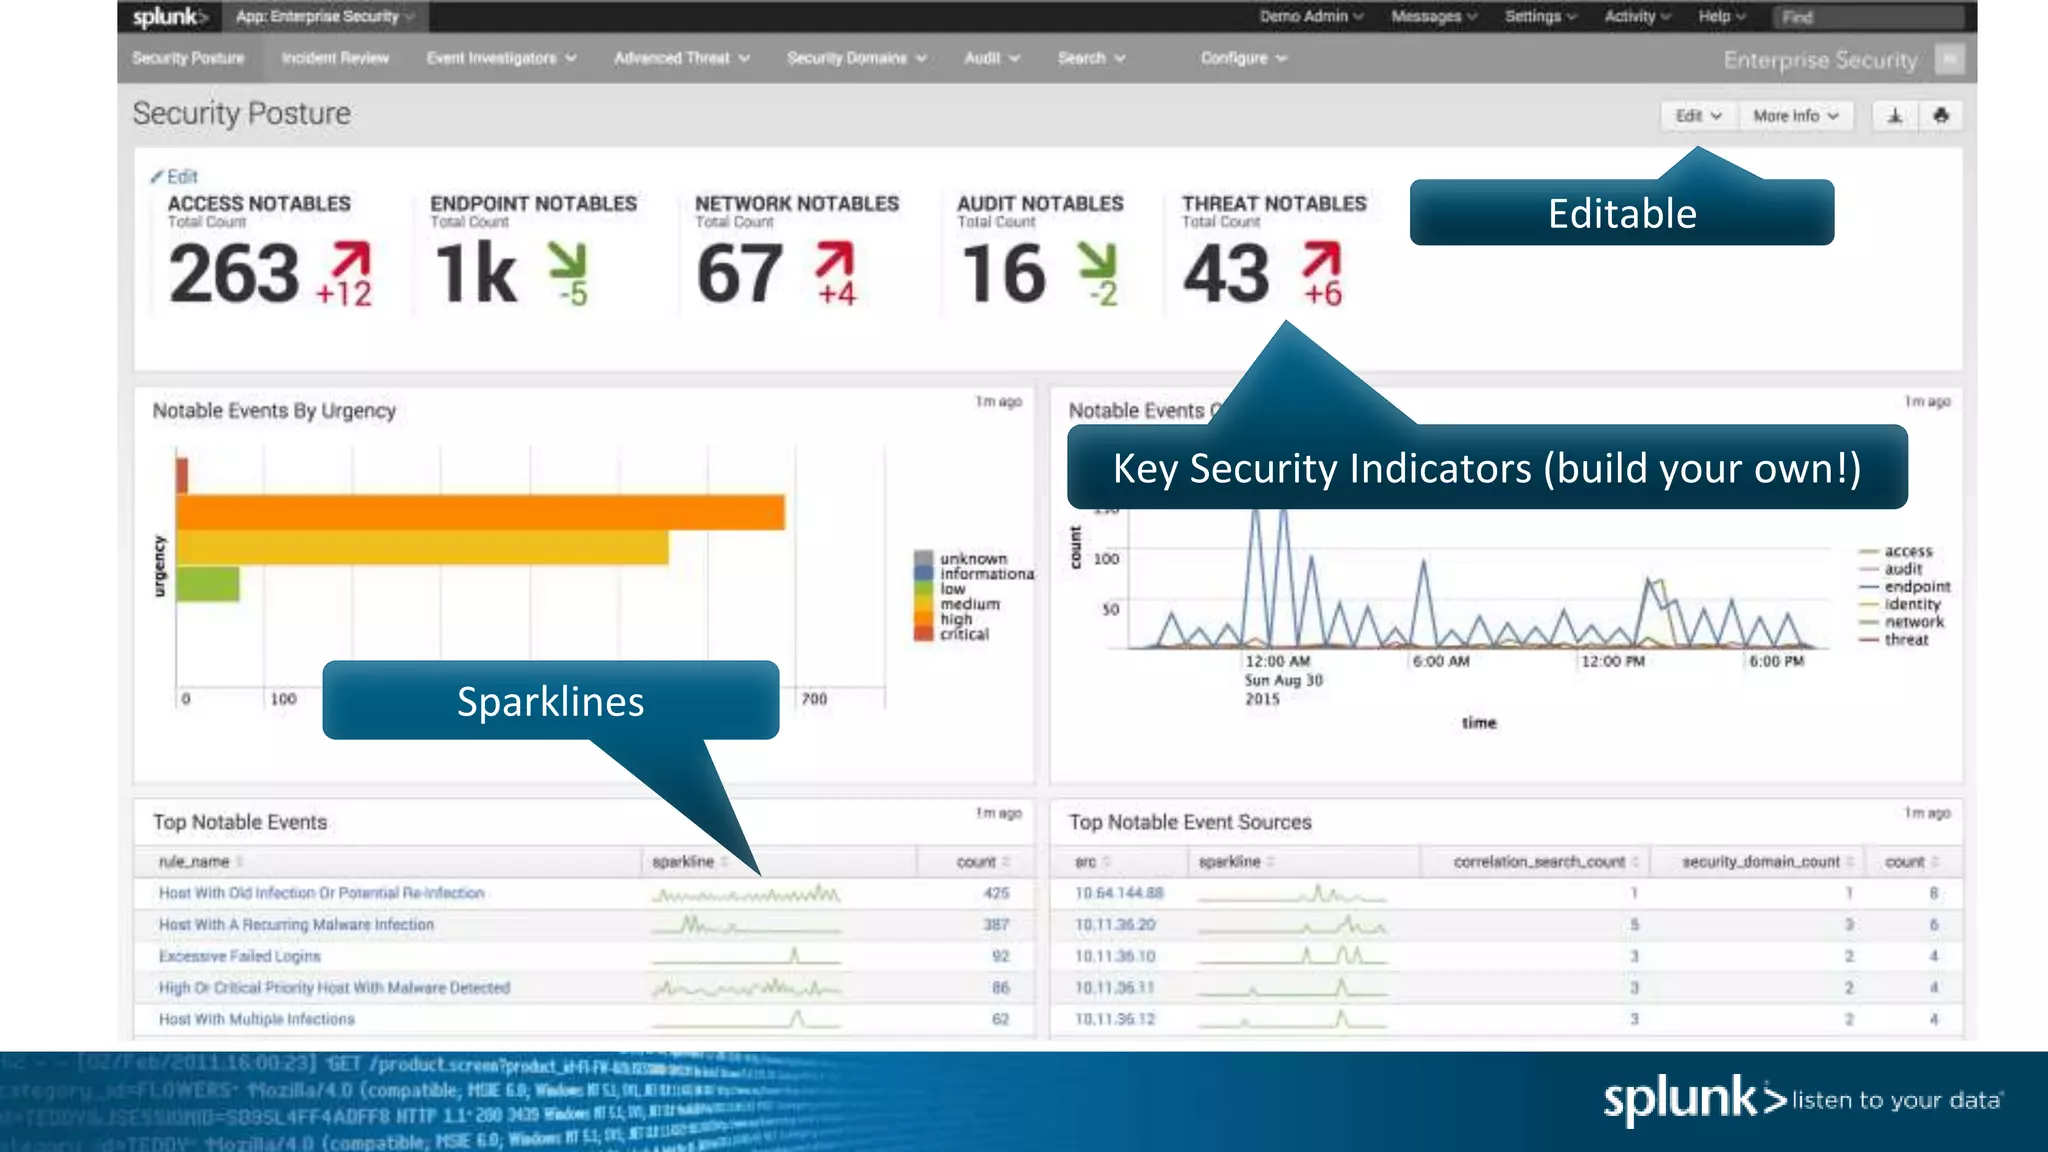2048x1152 pixels.
Task: Open Security Domains menu
Action: coord(856,59)
